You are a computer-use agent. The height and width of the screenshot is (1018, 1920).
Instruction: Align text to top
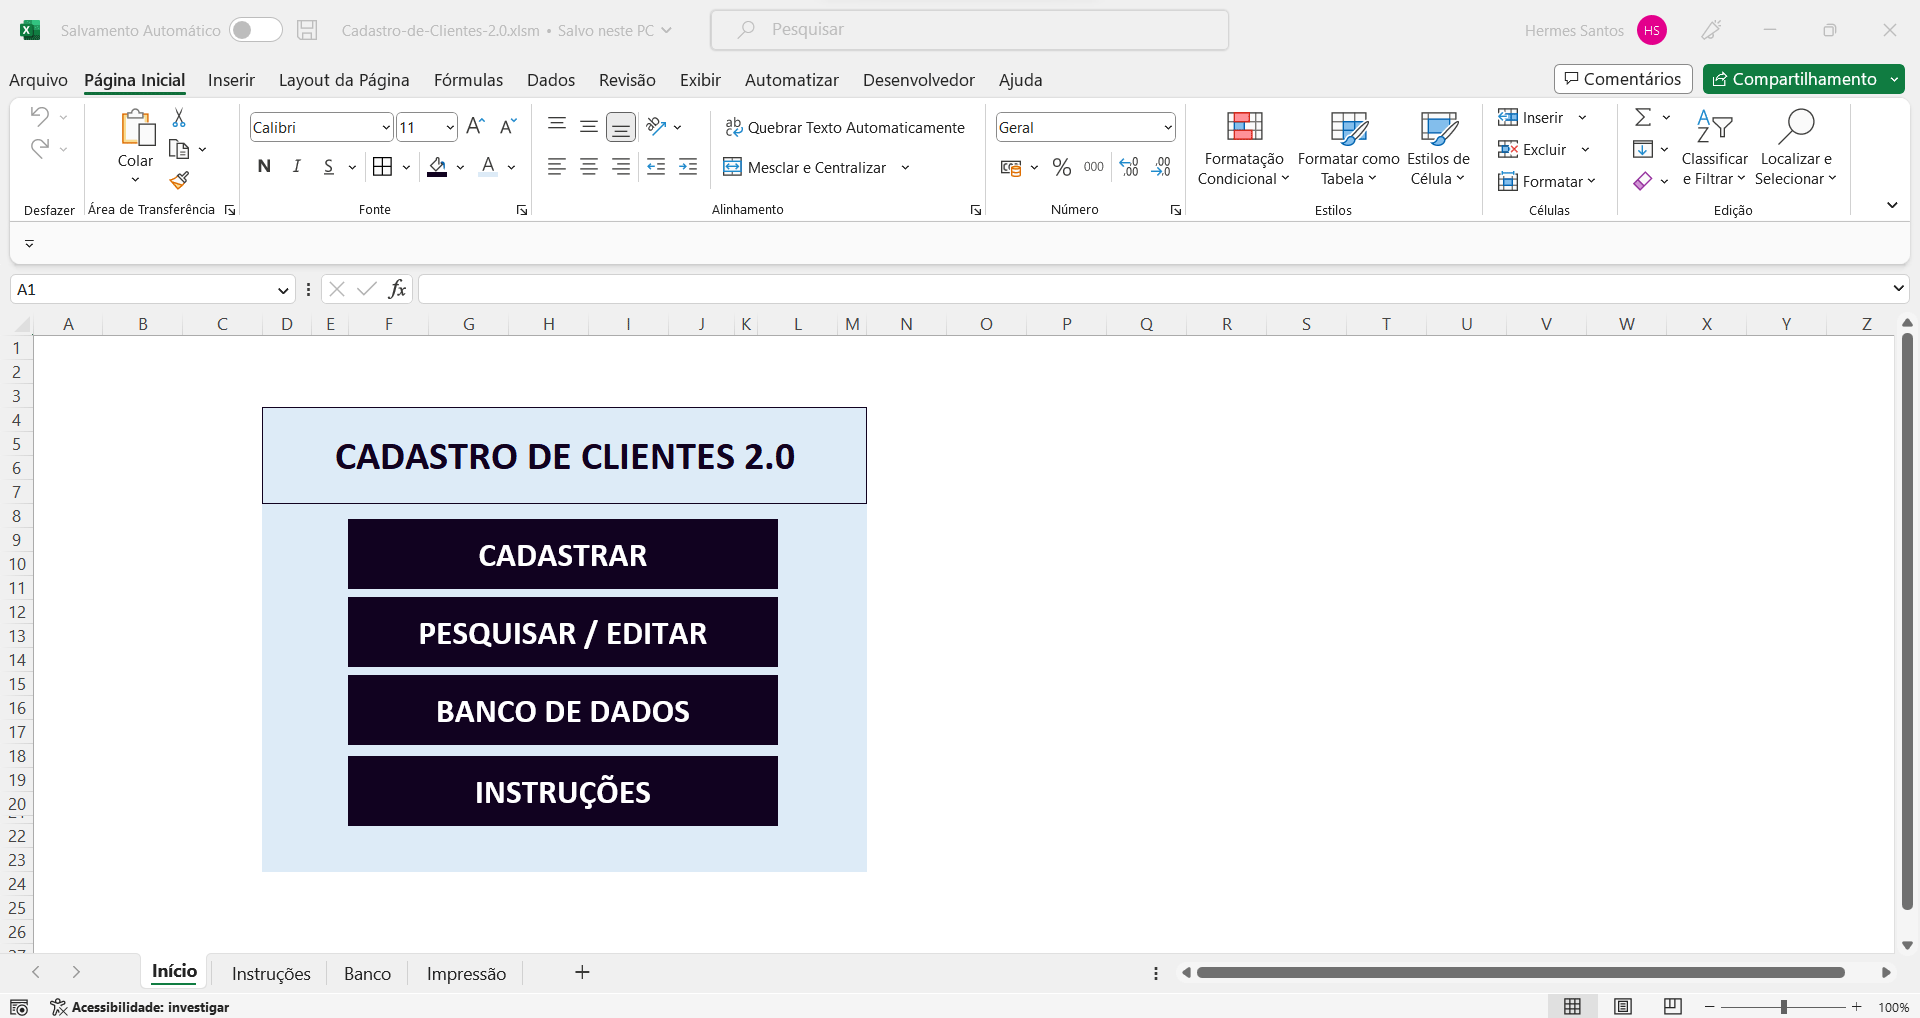pos(557,126)
